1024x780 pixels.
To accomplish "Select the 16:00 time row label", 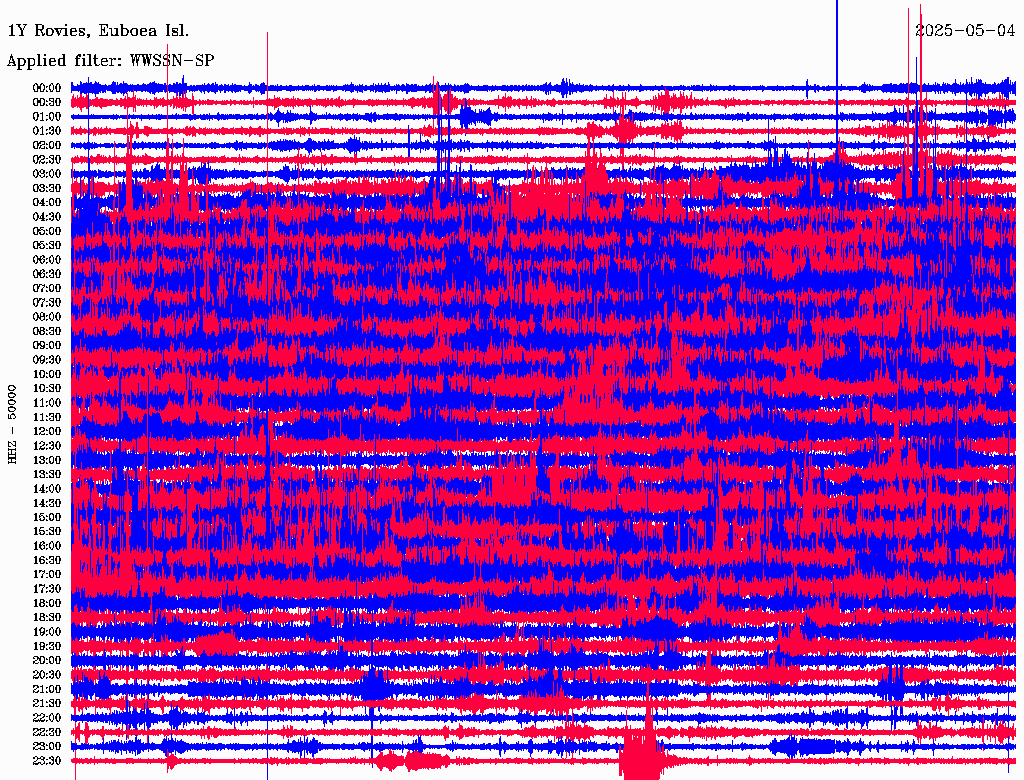I will pyautogui.click(x=47, y=545).
